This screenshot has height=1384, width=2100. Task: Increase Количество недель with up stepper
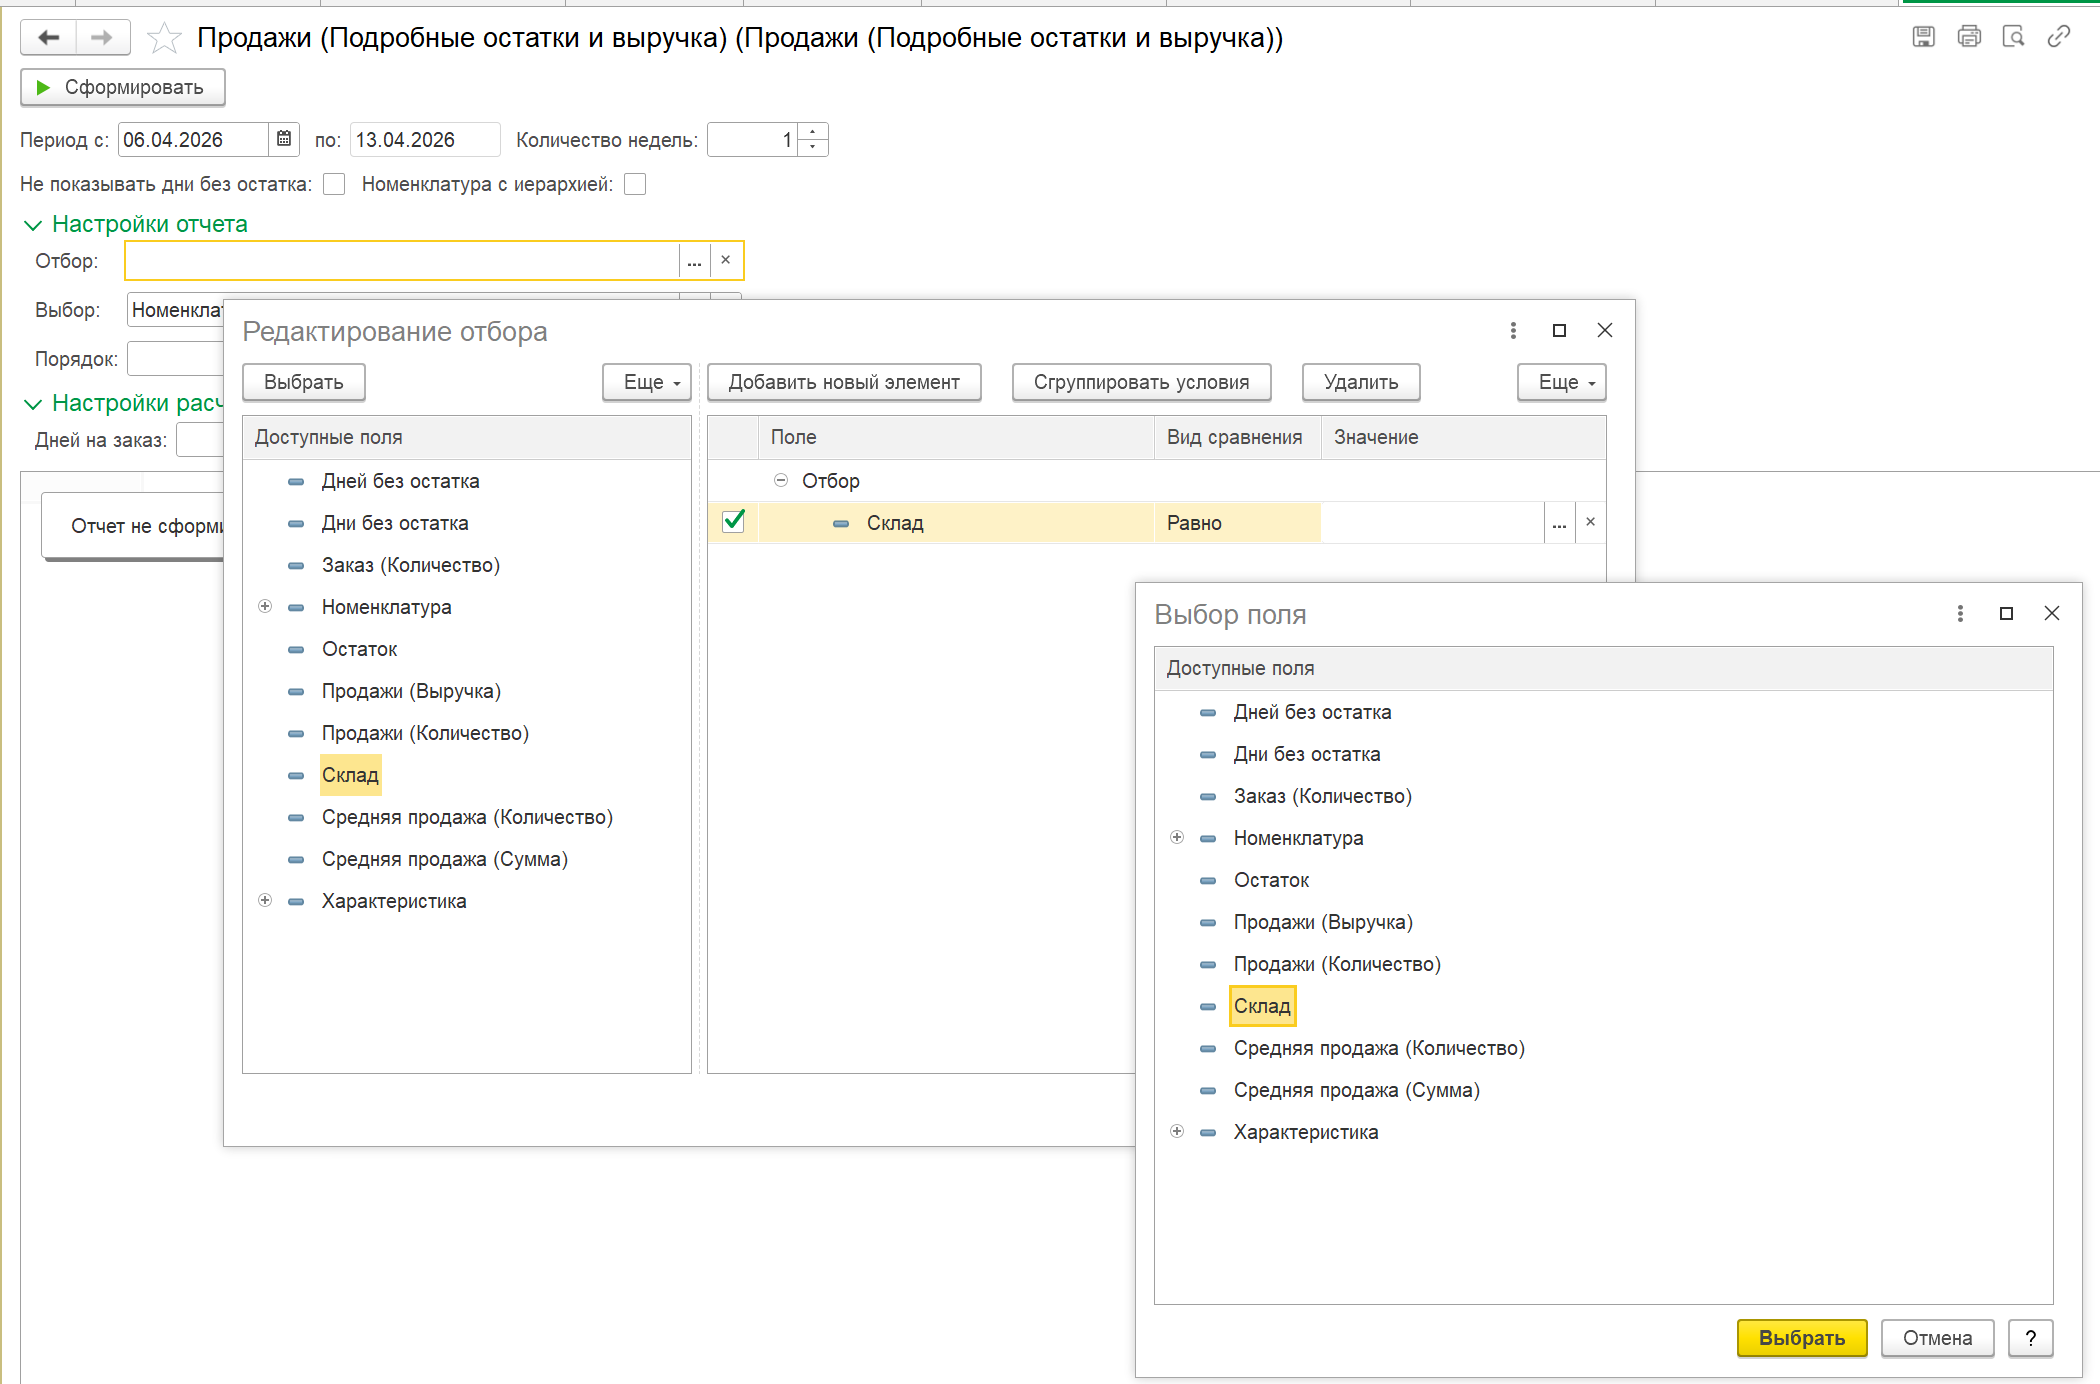[813, 132]
